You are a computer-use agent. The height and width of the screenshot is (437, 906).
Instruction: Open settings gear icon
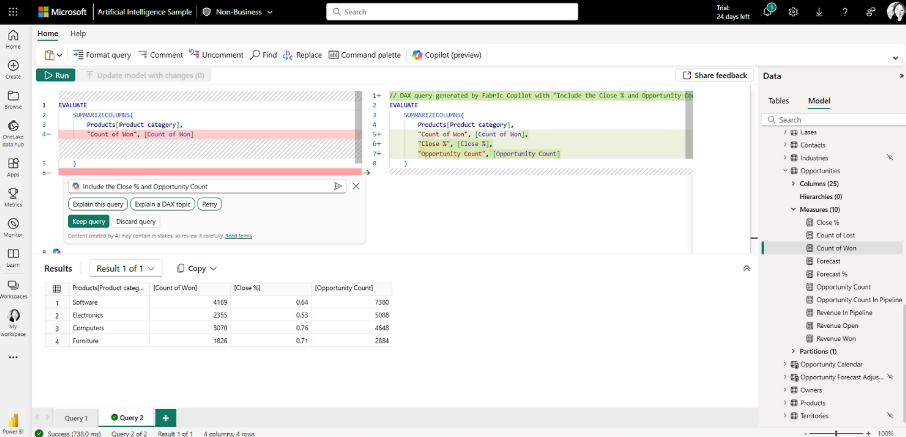coord(793,12)
